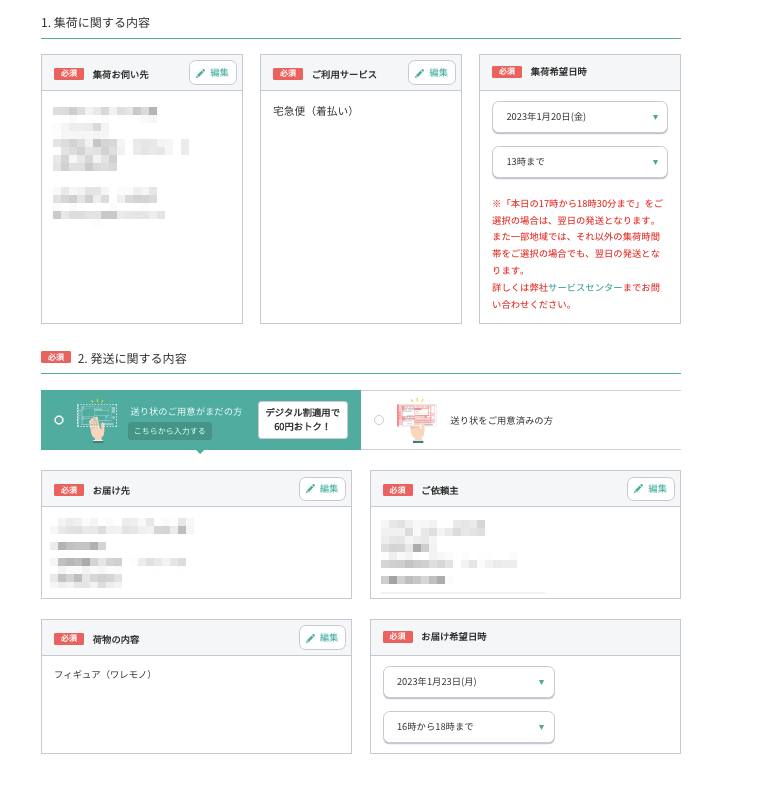Click the 編集 button for ご利用サービス
The width and height of the screenshot is (772, 785).
pyautogui.click(x=432, y=73)
